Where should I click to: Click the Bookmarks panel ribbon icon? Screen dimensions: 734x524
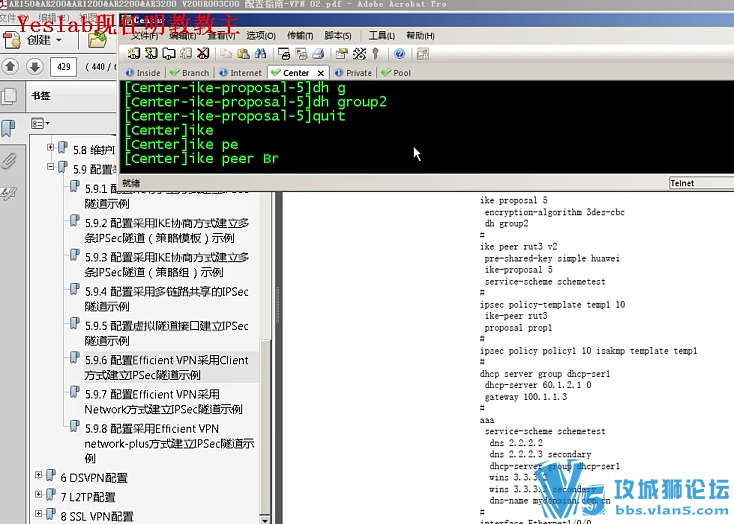(x=8, y=127)
